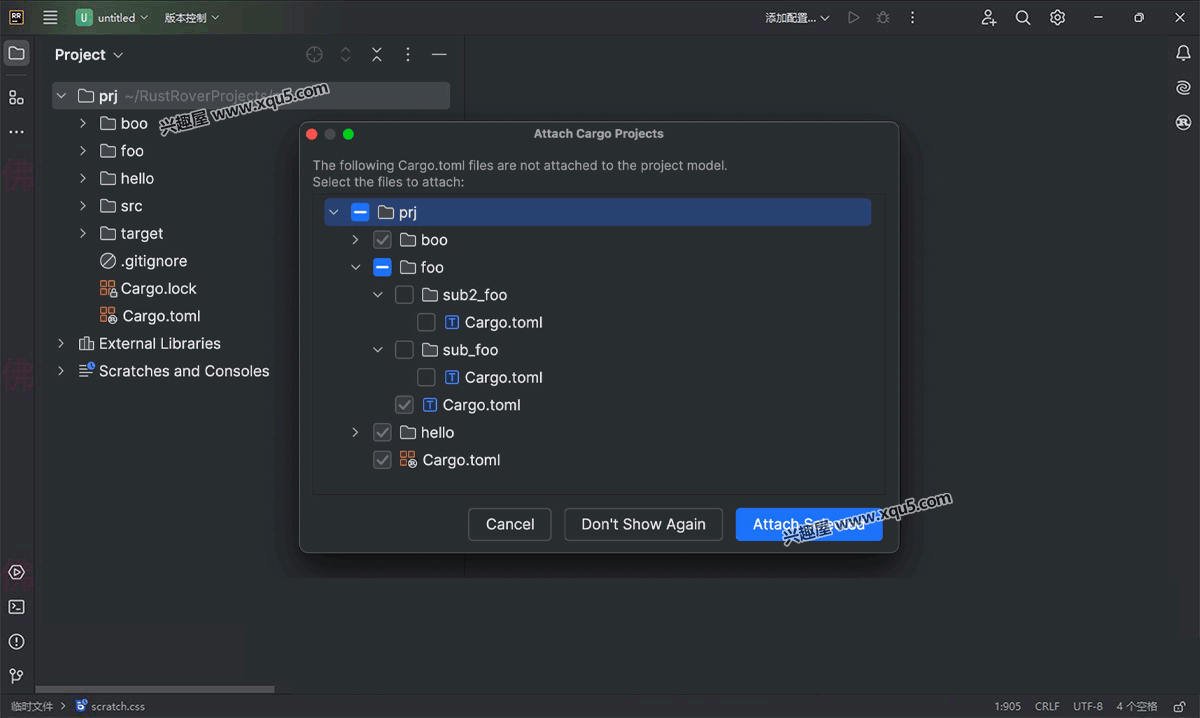1200x718 pixels.
Task: Collapse sub2_foo folder in dialog
Action: point(377,295)
